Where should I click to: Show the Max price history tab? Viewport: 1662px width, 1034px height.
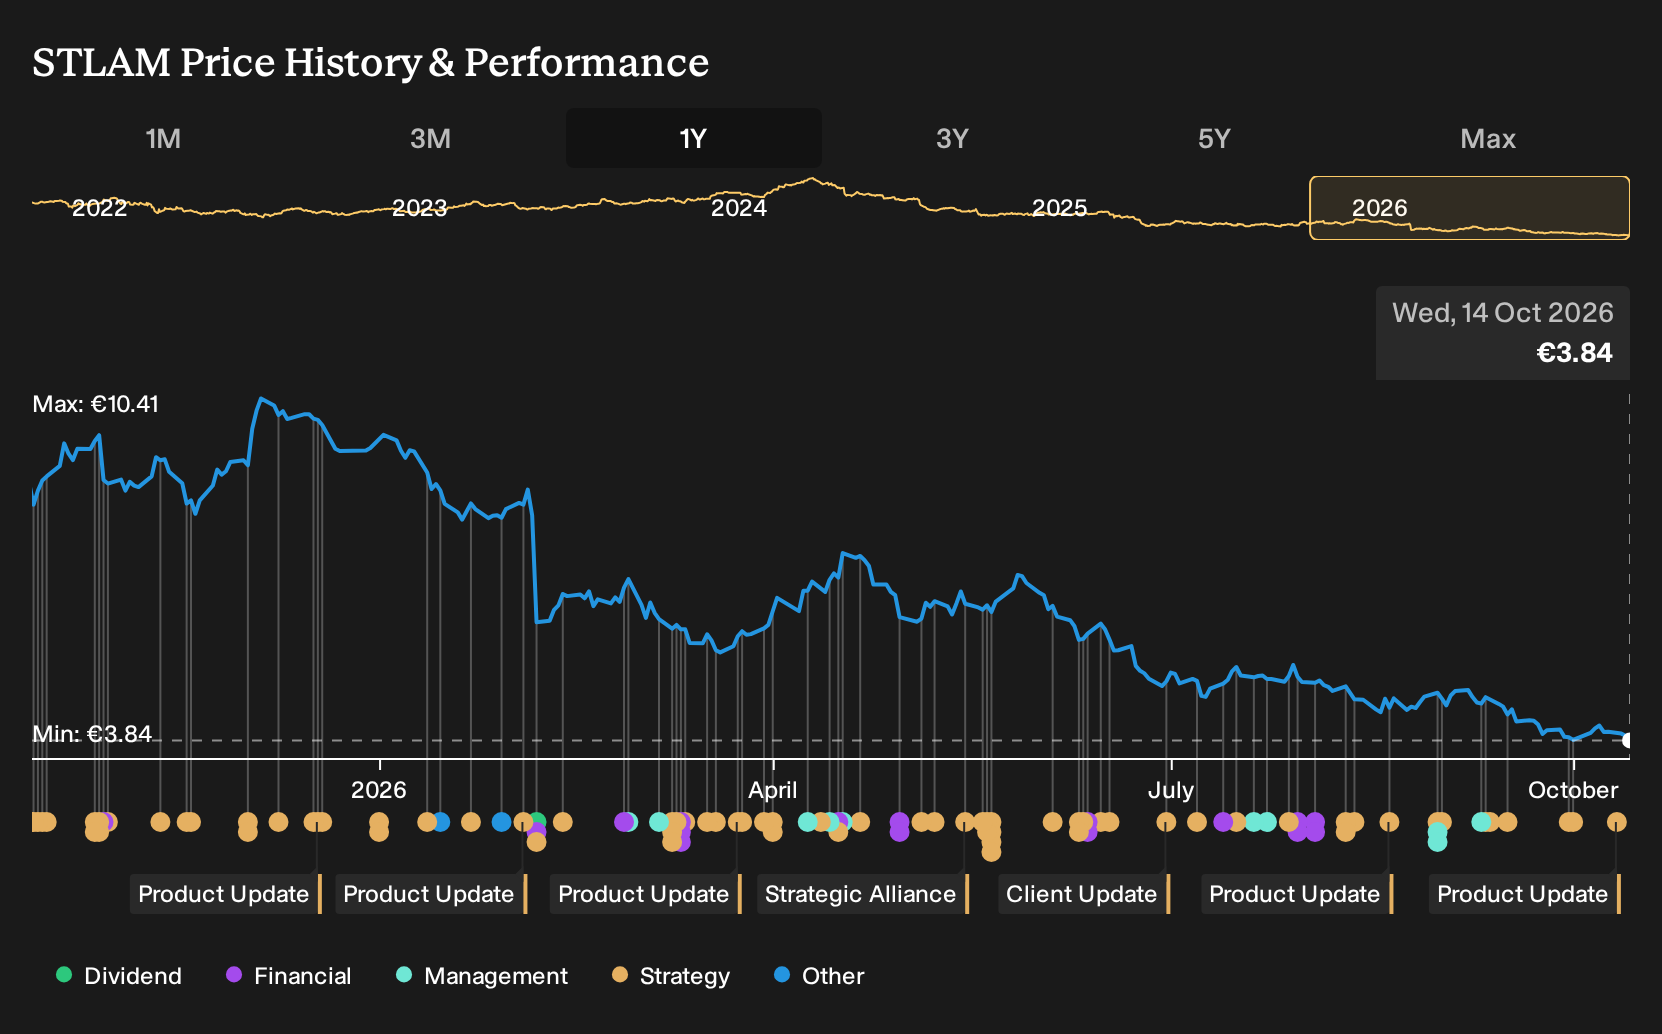click(x=1488, y=138)
